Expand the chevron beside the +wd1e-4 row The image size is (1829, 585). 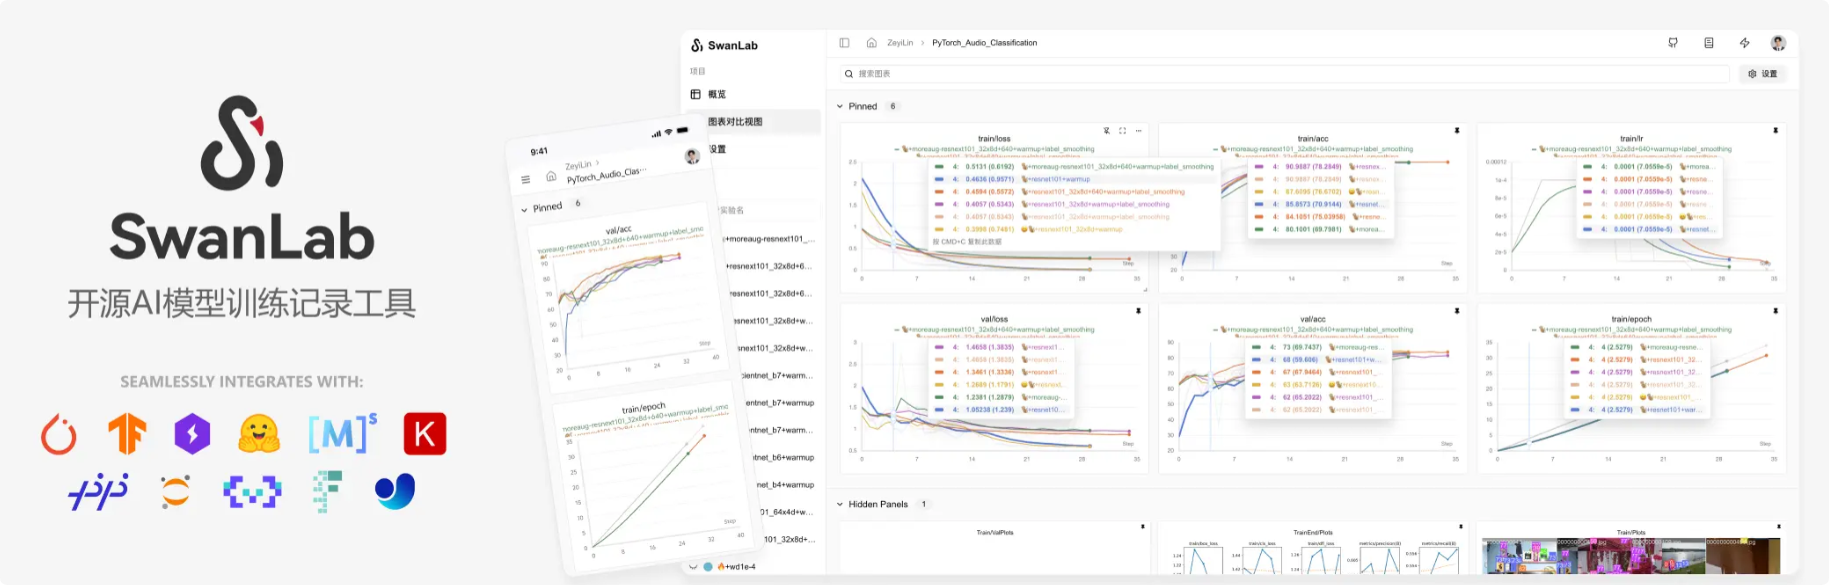[693, 566]
